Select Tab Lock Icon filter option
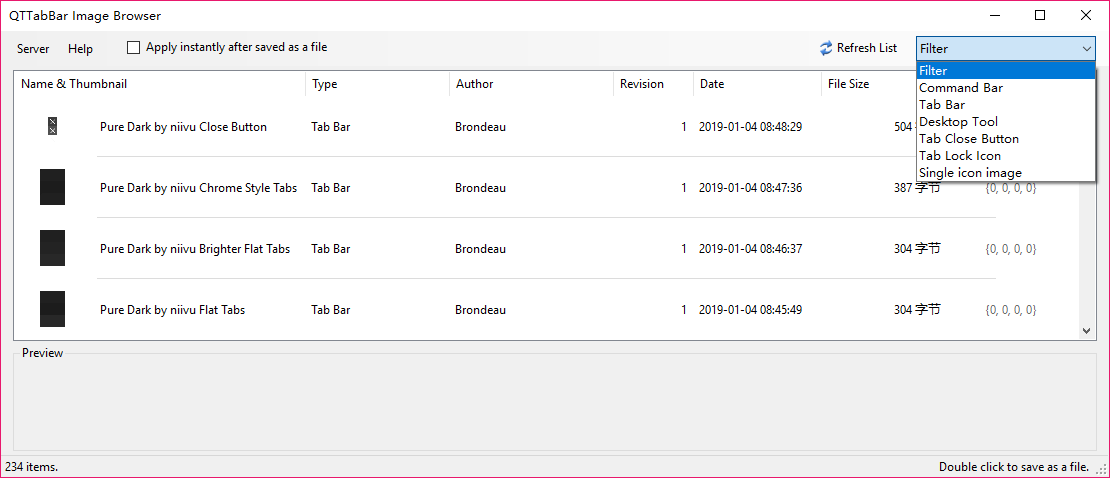1110x478 pixels. pyautogui.click(x=960, y=156)
